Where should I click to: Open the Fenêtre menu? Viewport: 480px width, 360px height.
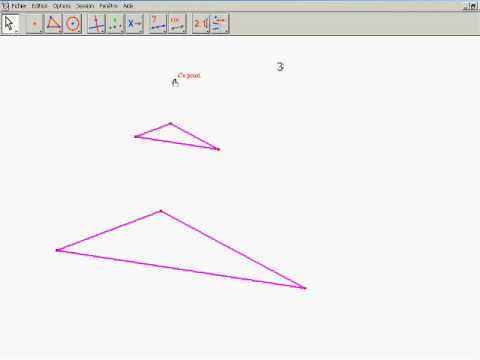tap(108, 6)
